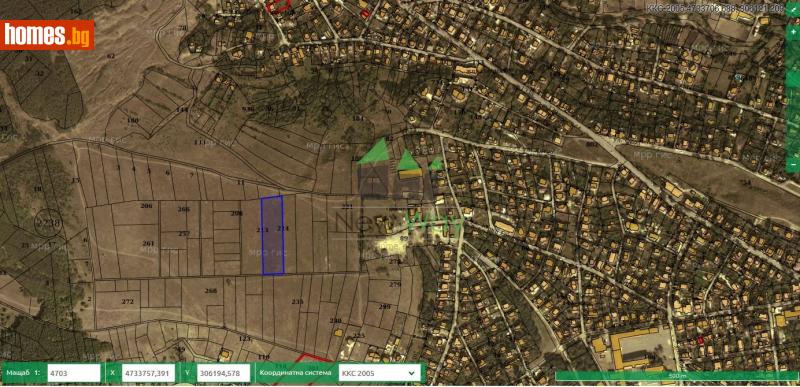800x387 pixels.
Task: Click parcel label 235
Action: tap(297, 302)
